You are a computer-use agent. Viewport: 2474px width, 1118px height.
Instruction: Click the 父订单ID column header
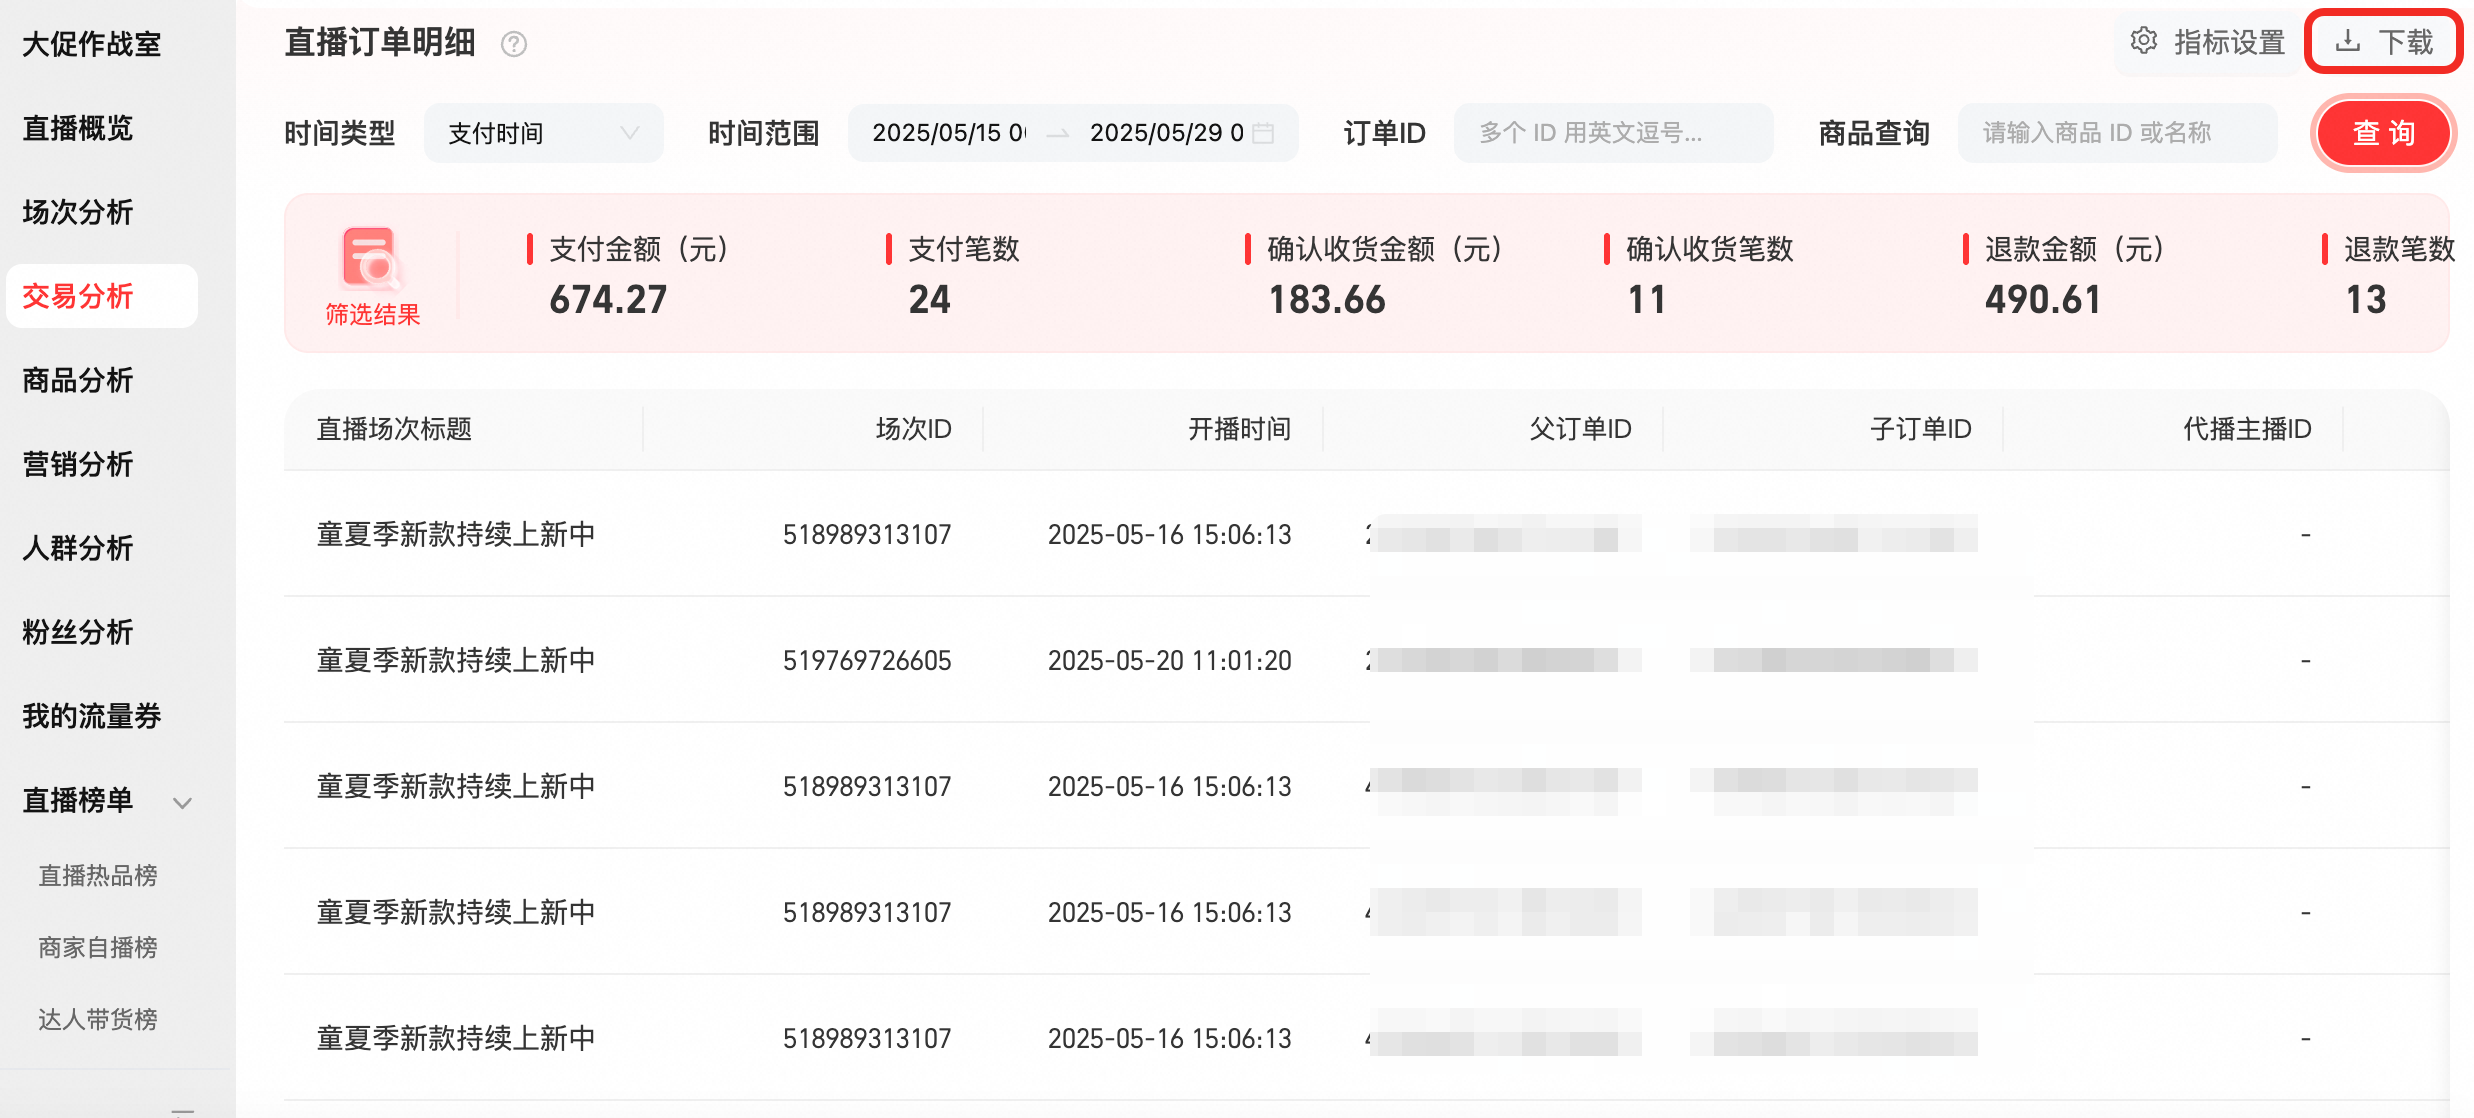pos(1580,429)
